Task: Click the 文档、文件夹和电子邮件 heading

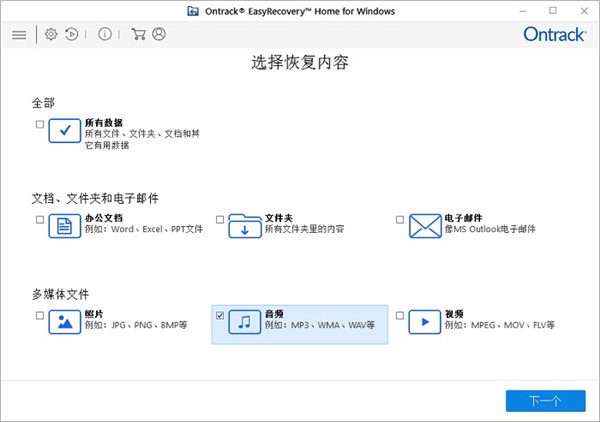Action: [x=95, y=198]
